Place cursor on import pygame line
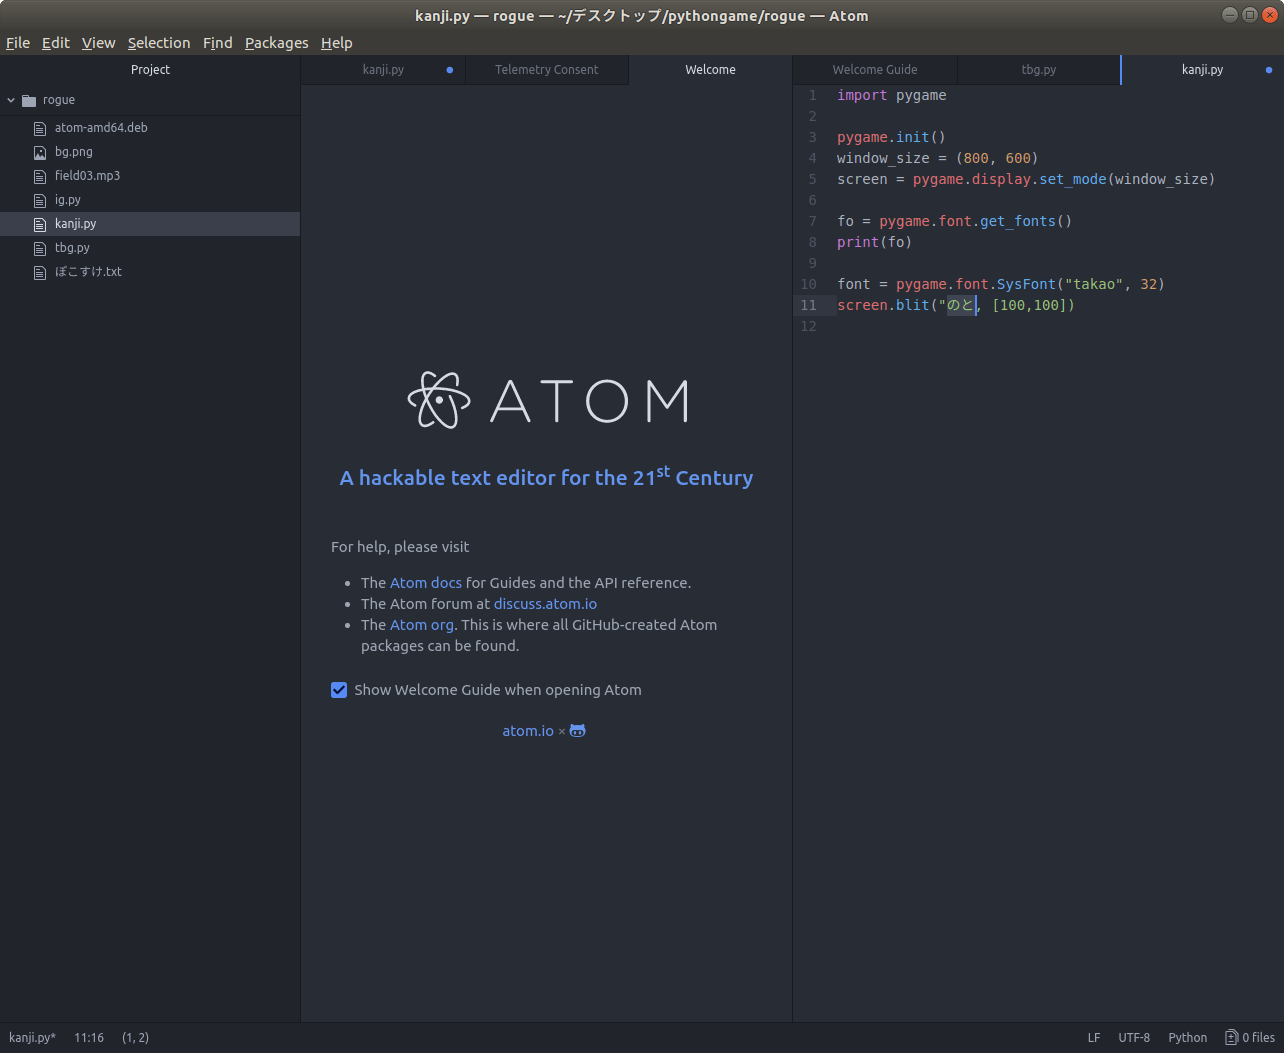The image size is (1284, 1053). point(892,96)
